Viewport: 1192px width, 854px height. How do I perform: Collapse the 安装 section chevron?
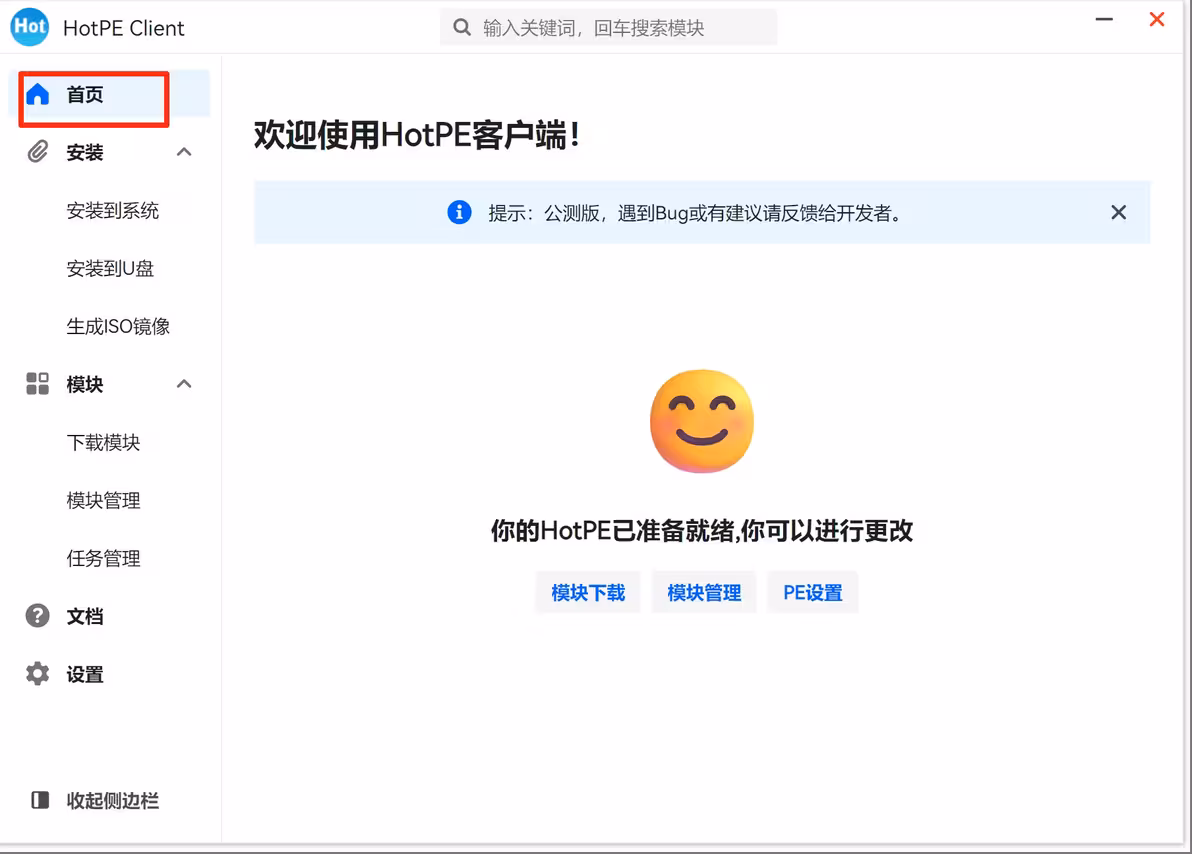pyautogui.click(x=184, y=152)
